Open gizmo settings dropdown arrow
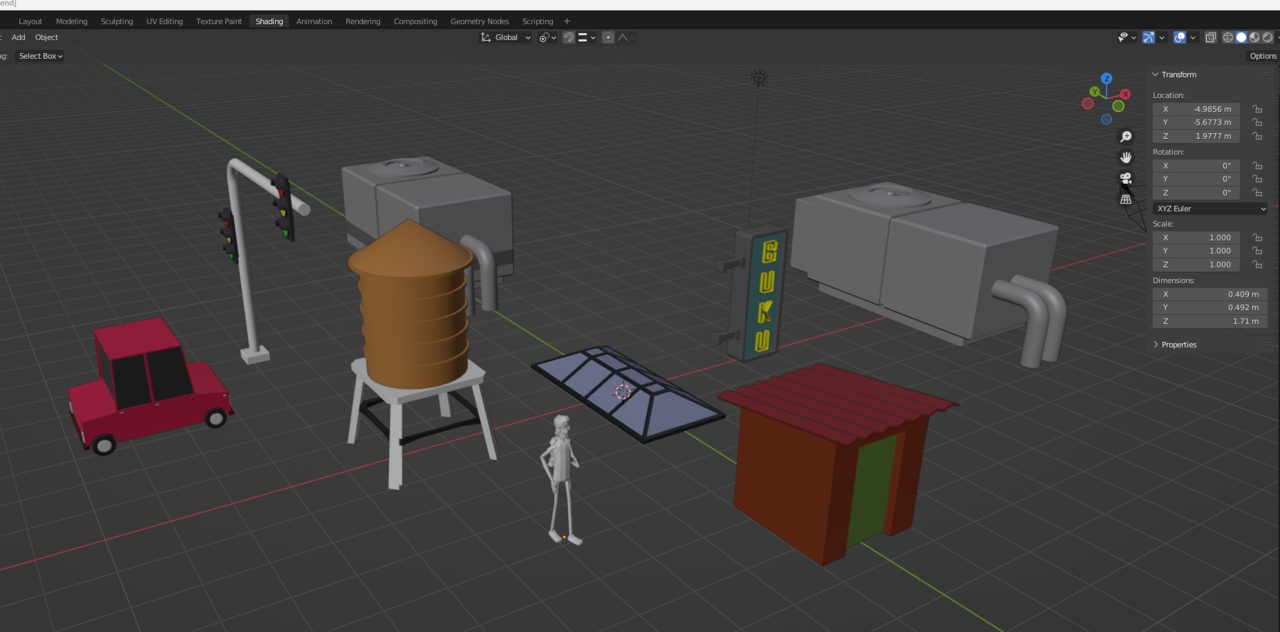The height and width of the screenshot is (632, 1280). [1162, 37]
